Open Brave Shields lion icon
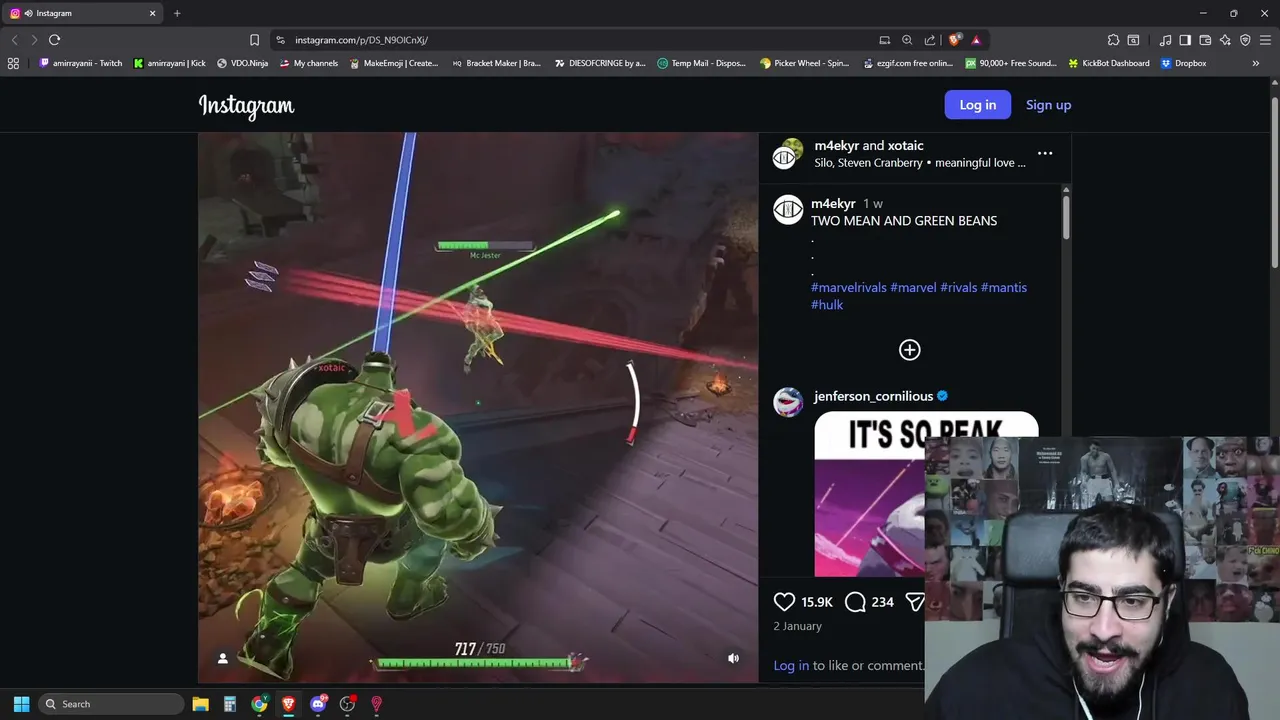Viewport: 1280px width, 720px height. [x=955, y=40]
